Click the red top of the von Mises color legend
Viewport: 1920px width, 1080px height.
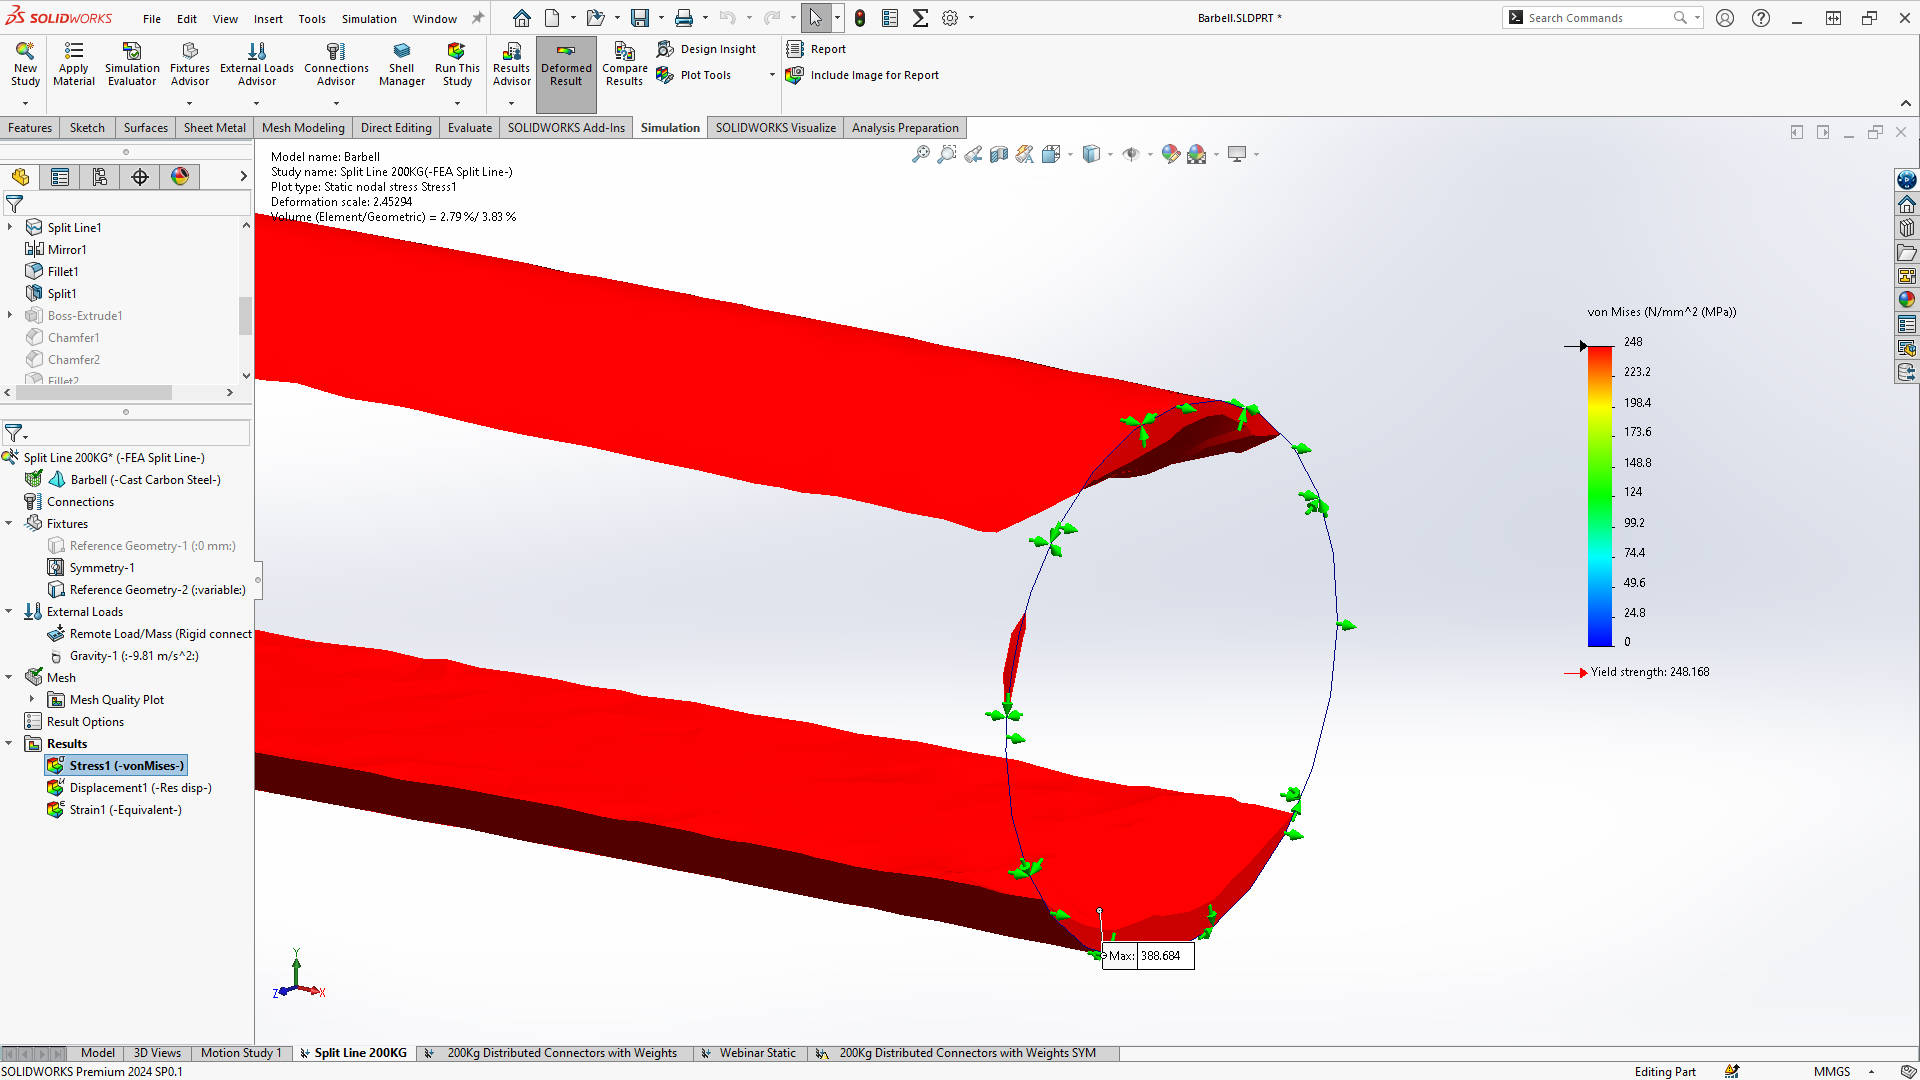coord(1600,354)
